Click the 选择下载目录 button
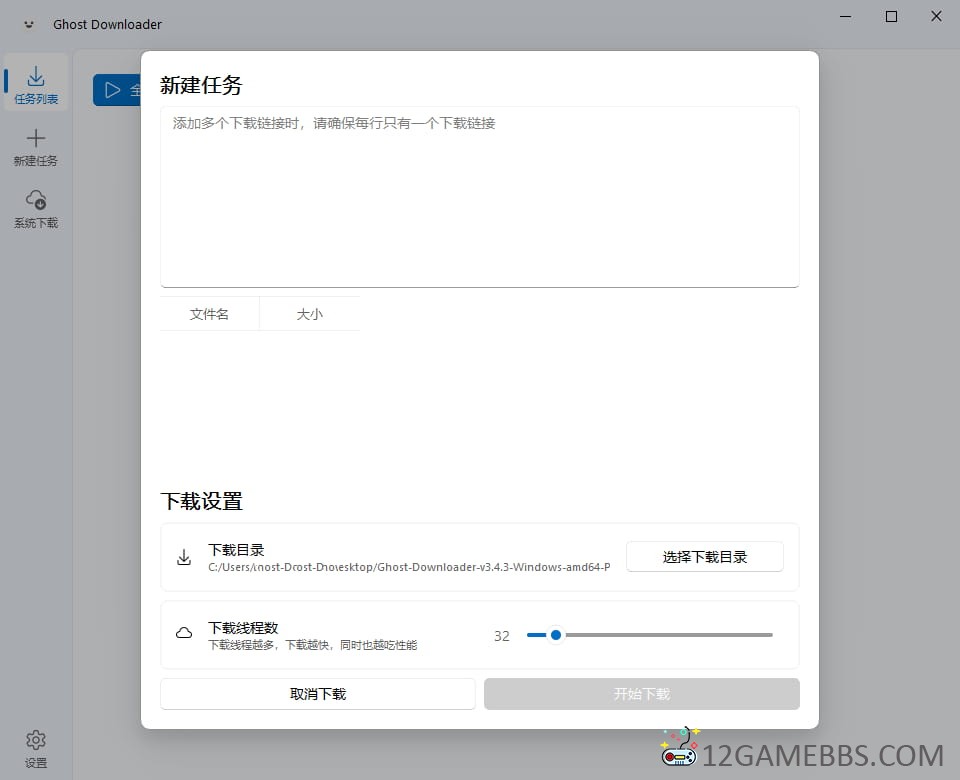 tap(704, 557)
